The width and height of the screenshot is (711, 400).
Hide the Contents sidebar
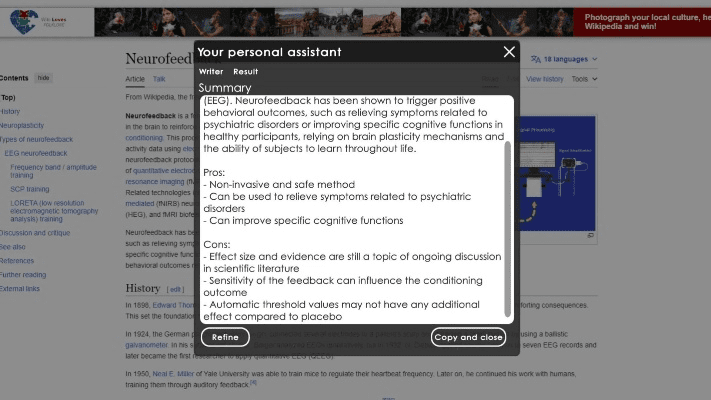click(43, 78)
